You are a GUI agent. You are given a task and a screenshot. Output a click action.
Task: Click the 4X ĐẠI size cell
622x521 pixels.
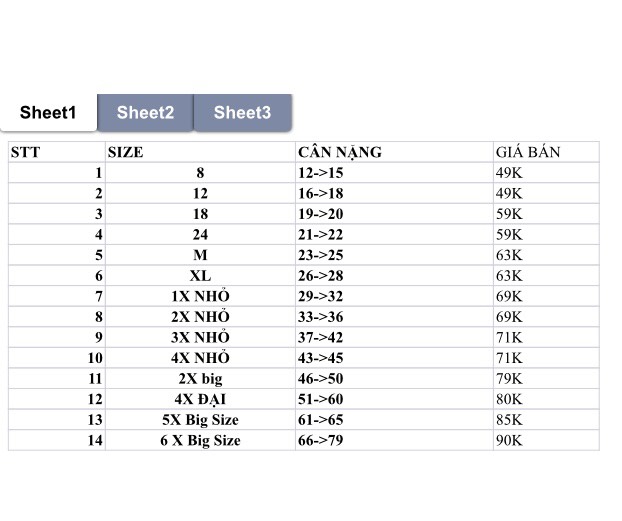point(200,399)
